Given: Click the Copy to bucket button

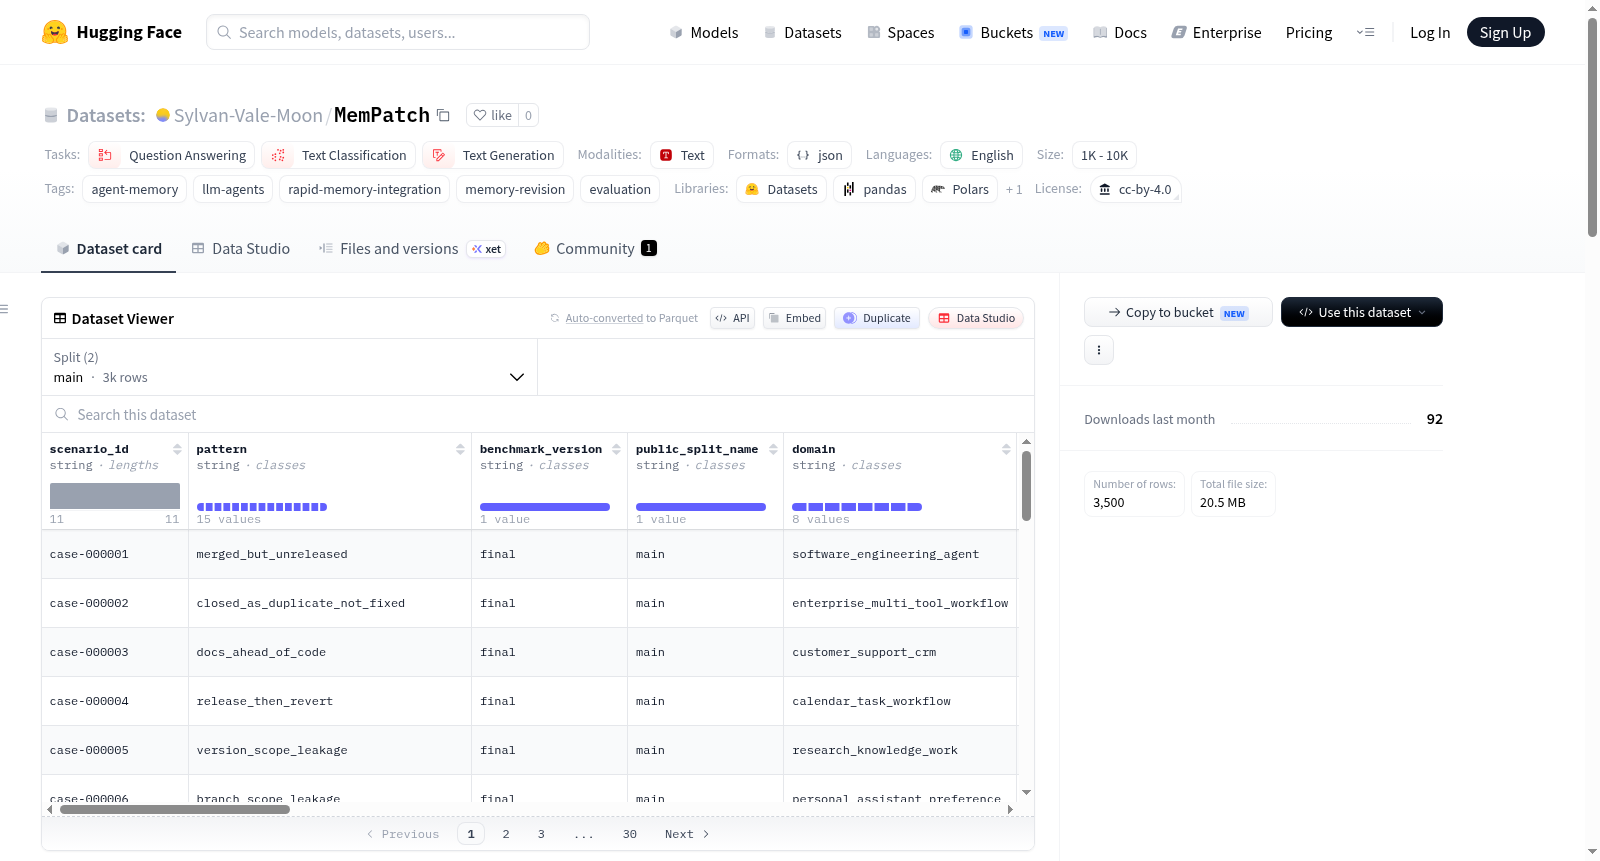Looking at the screenshot, I should pos(1178,312).
